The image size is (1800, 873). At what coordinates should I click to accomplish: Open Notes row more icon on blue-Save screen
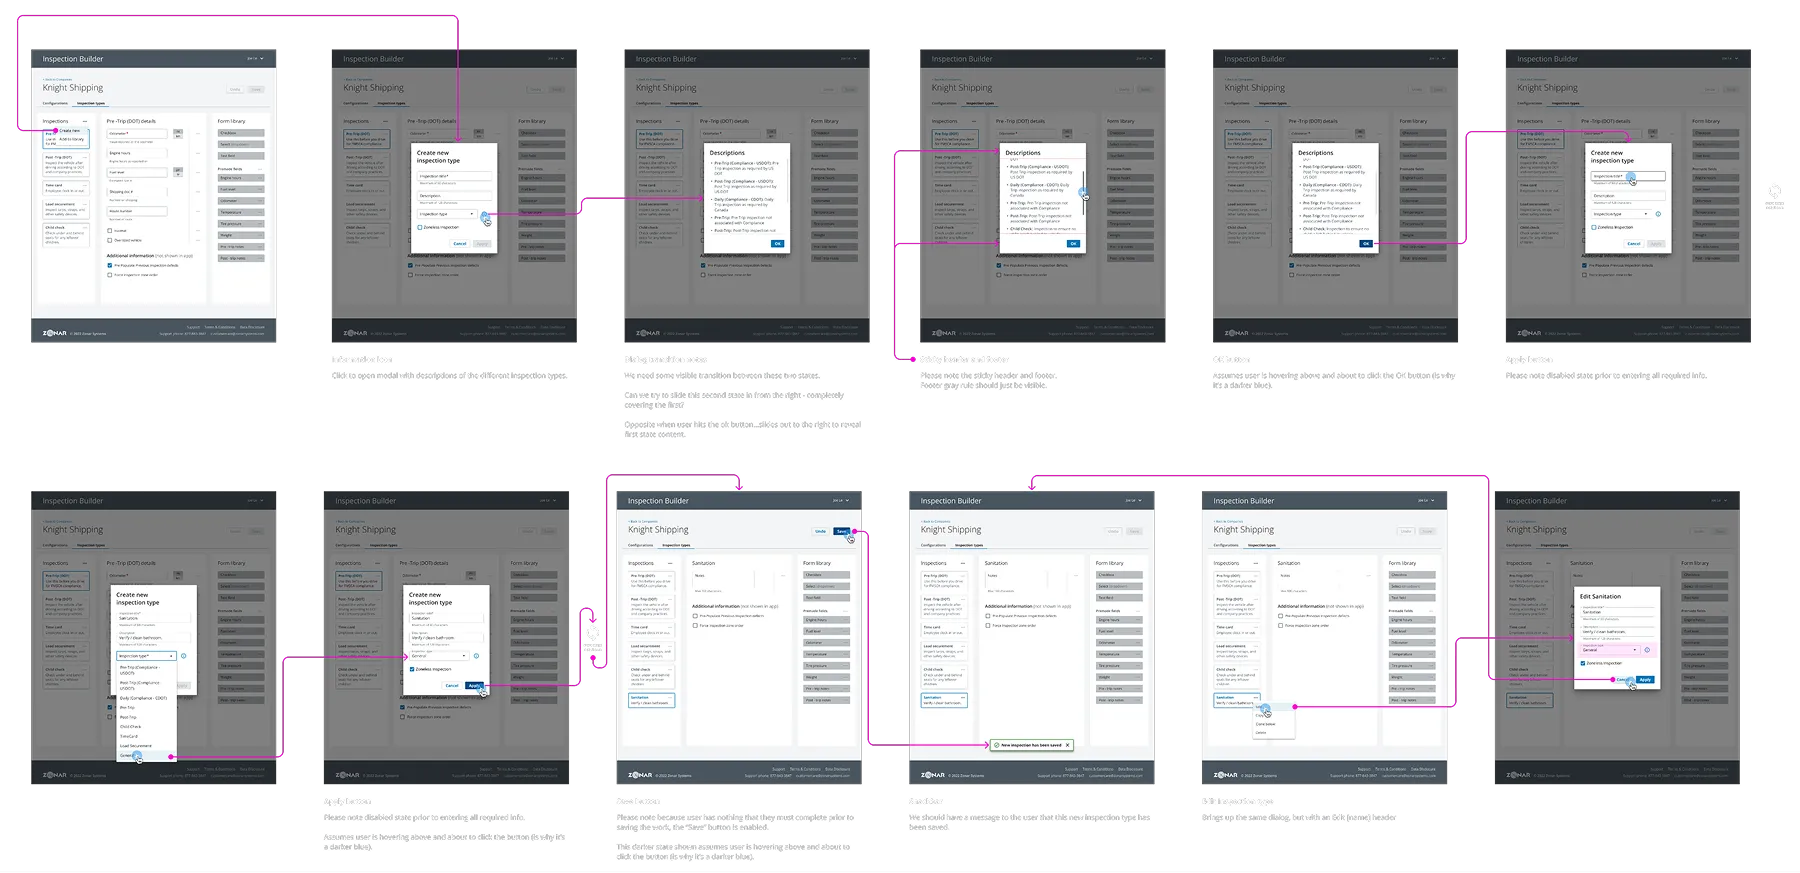pos(783,576)
